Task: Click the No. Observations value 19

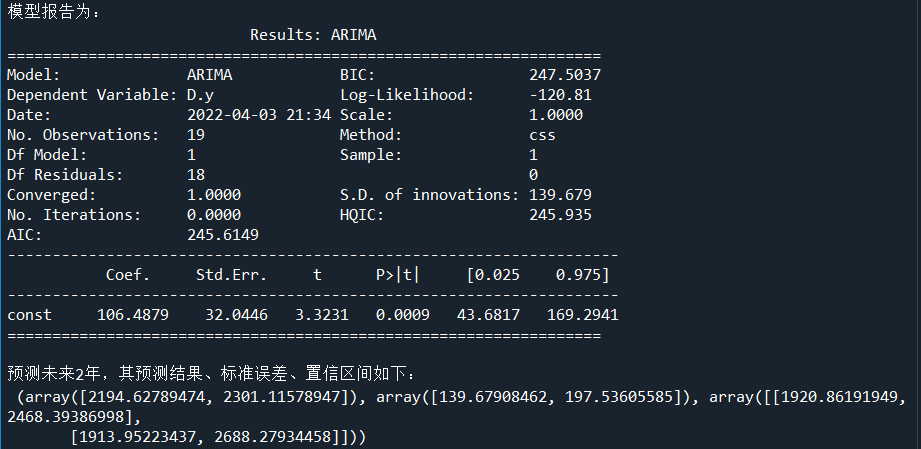Action: [x=196, y=135]
